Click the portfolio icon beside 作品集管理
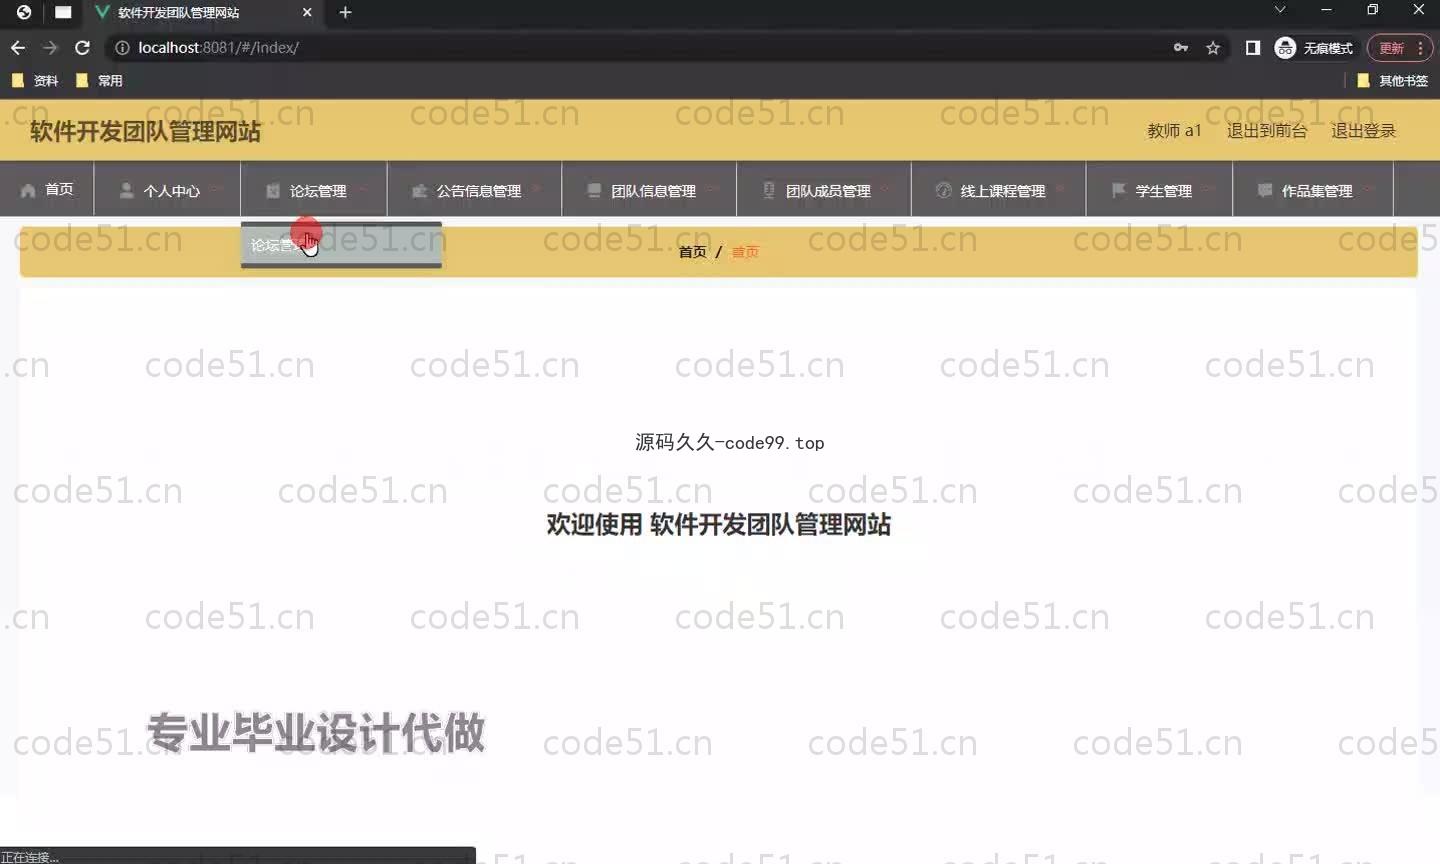The image size is (1440, 864). (x=1265, y=190)
